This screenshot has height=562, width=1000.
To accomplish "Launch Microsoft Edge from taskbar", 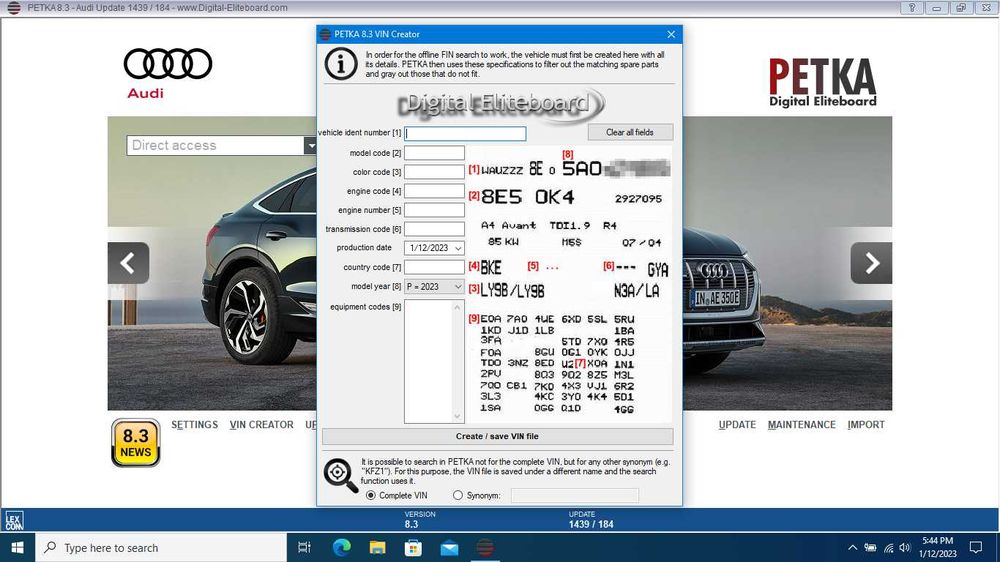I will 341,547.
